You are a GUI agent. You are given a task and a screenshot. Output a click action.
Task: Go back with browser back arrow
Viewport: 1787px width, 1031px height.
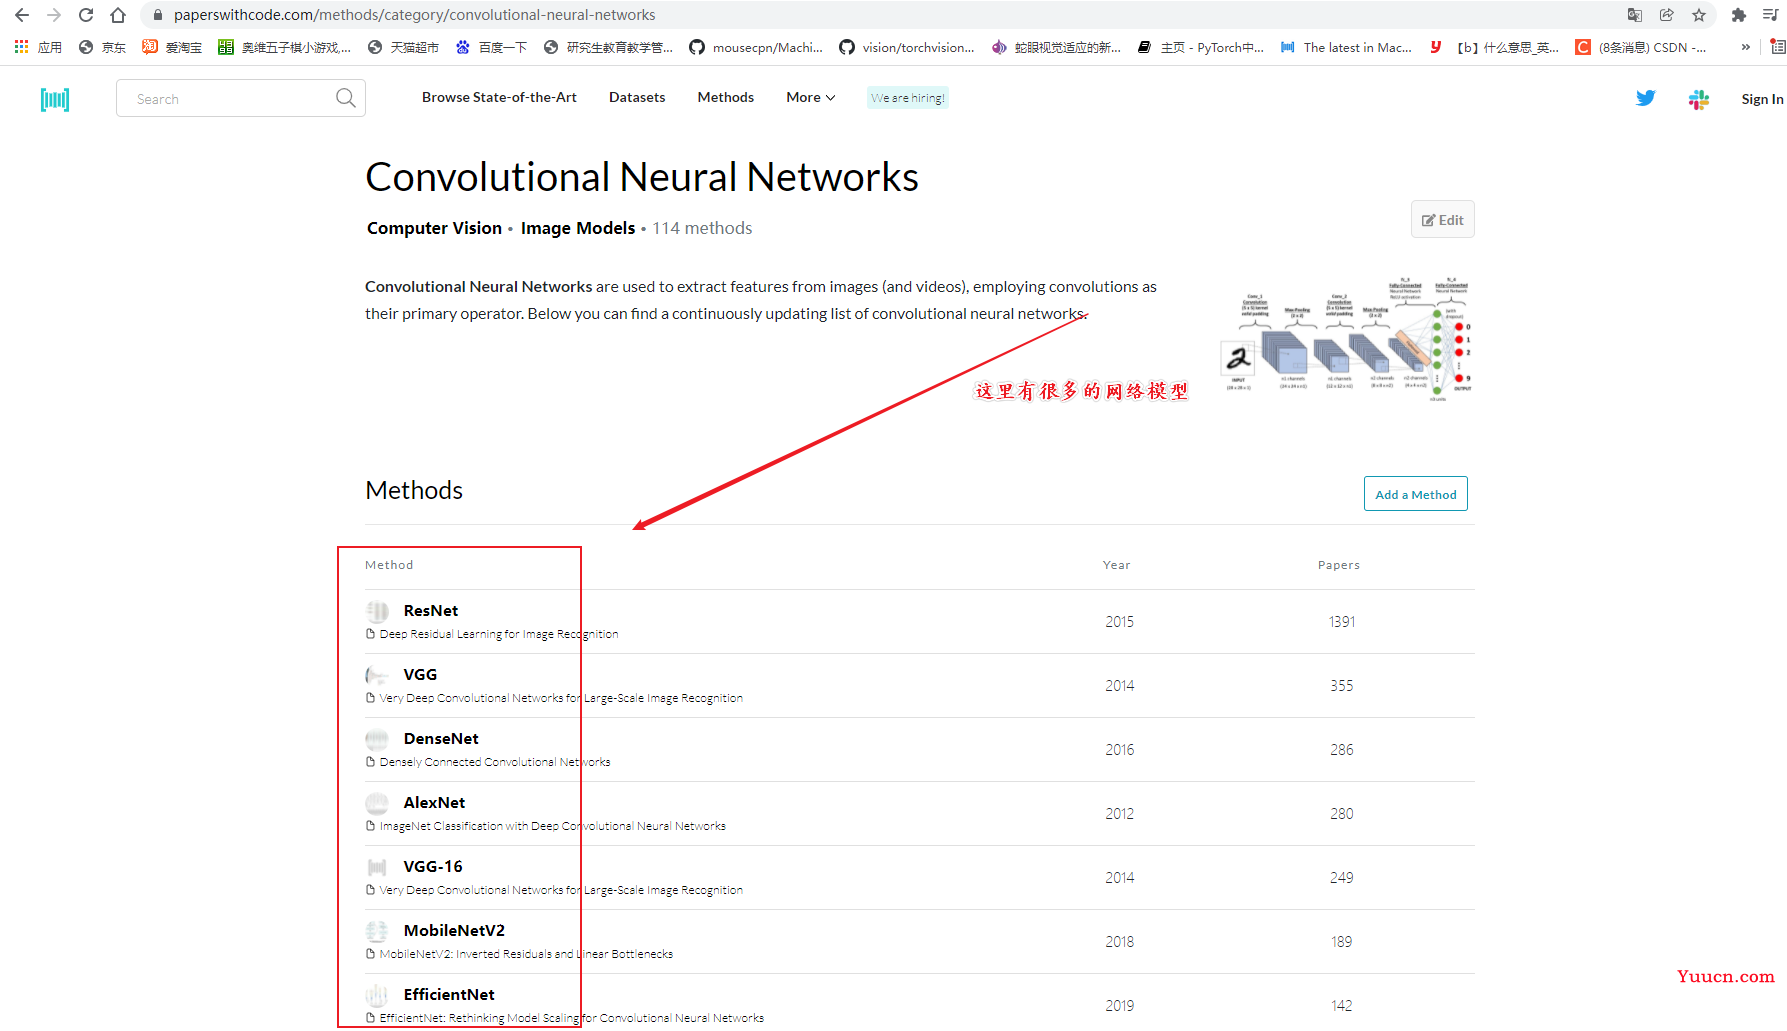coord(22,15)
